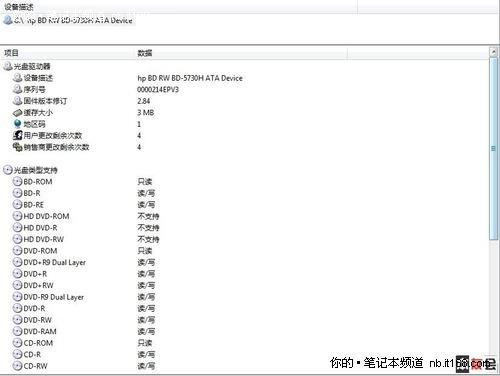Click the value 4 in the 用户更改剩余次数 row
The height and width of the screenshot is (376, 500).
point(139,136)
